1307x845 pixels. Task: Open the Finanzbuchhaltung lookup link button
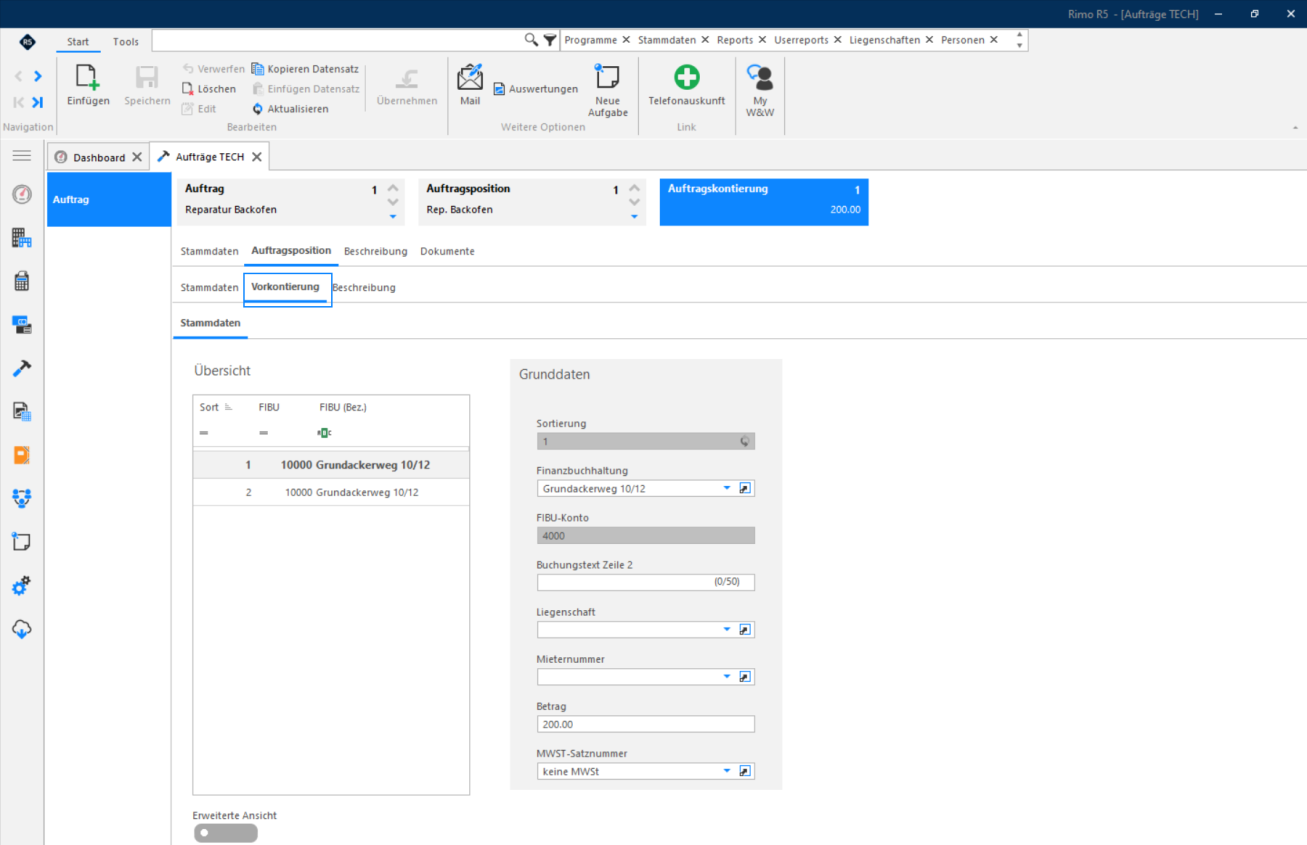coord(745,489)
